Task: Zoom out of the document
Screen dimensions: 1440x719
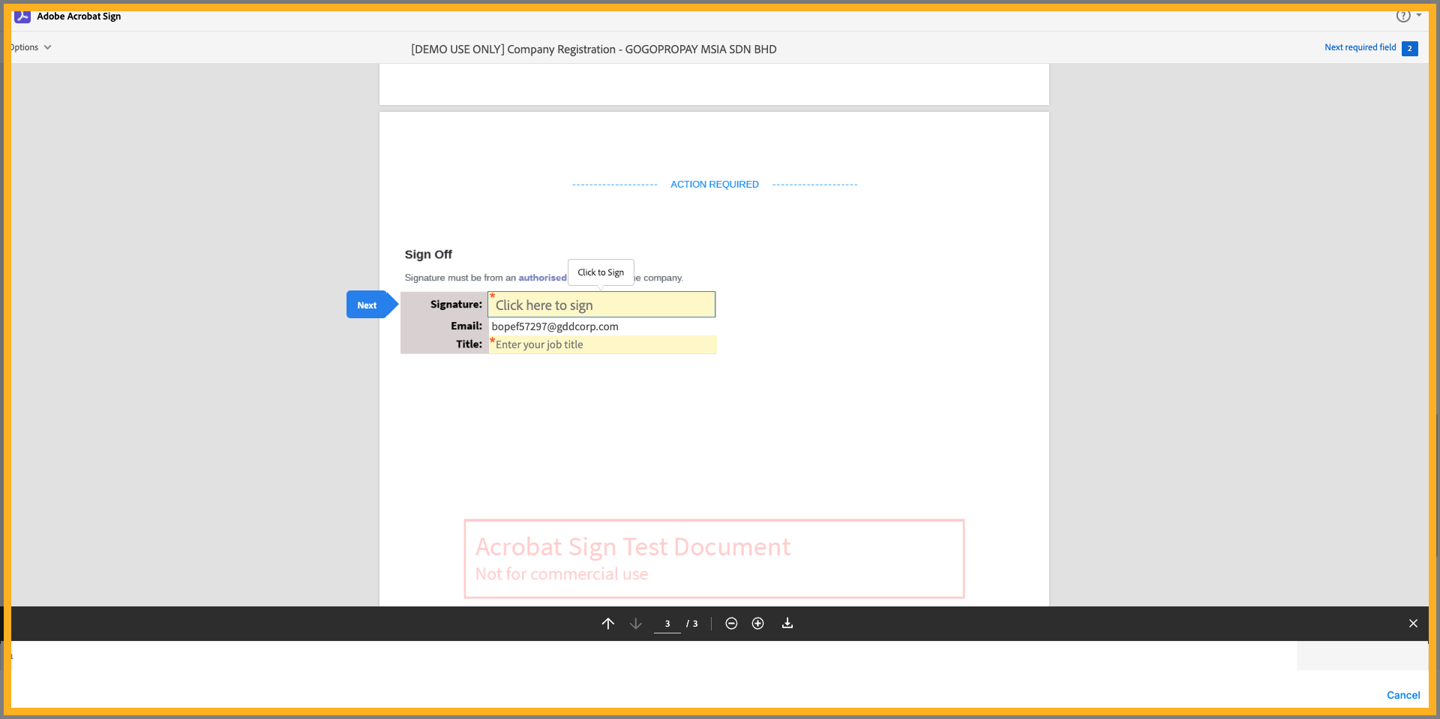Action: coord(731,623)
